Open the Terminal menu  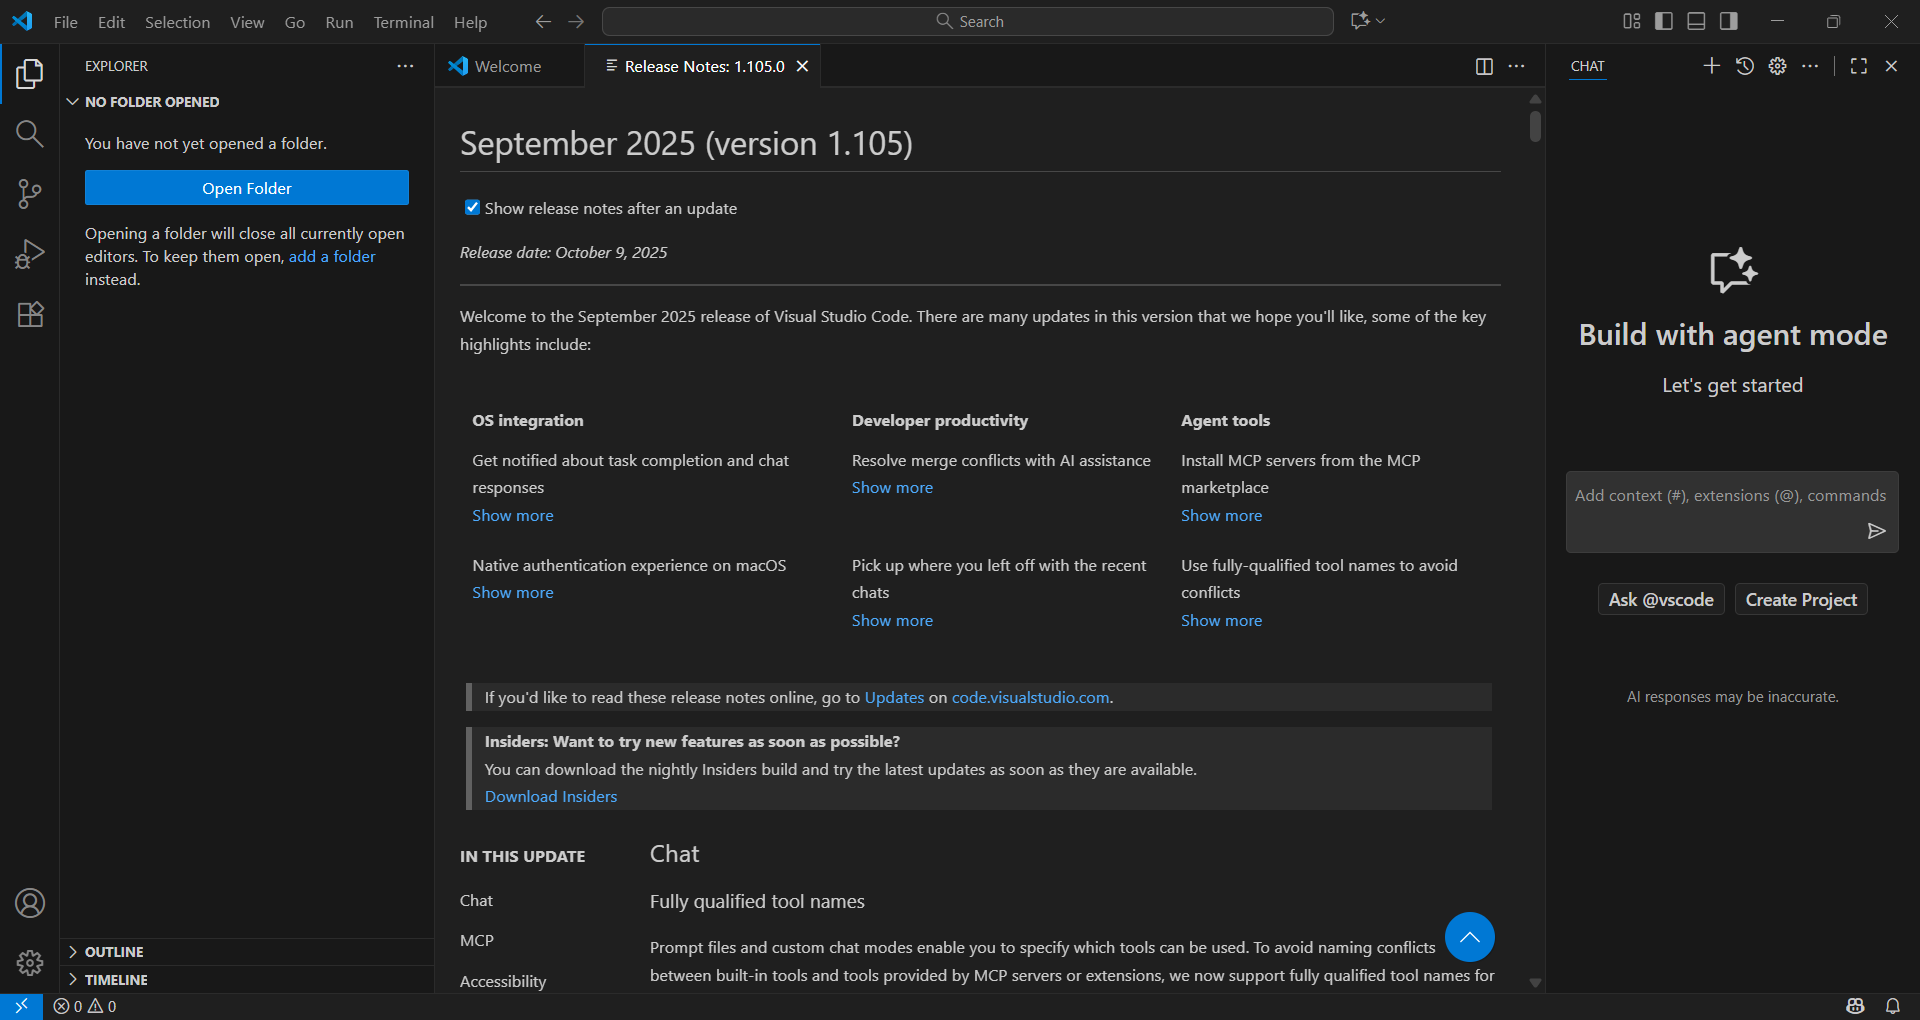[x=403, y=22]
